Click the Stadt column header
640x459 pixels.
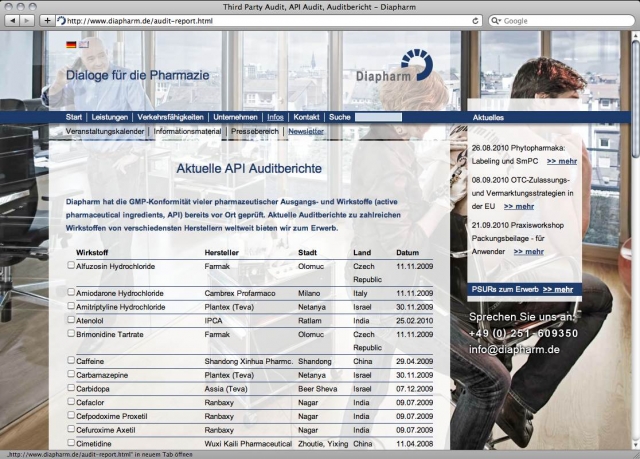[x=307, y=253]
